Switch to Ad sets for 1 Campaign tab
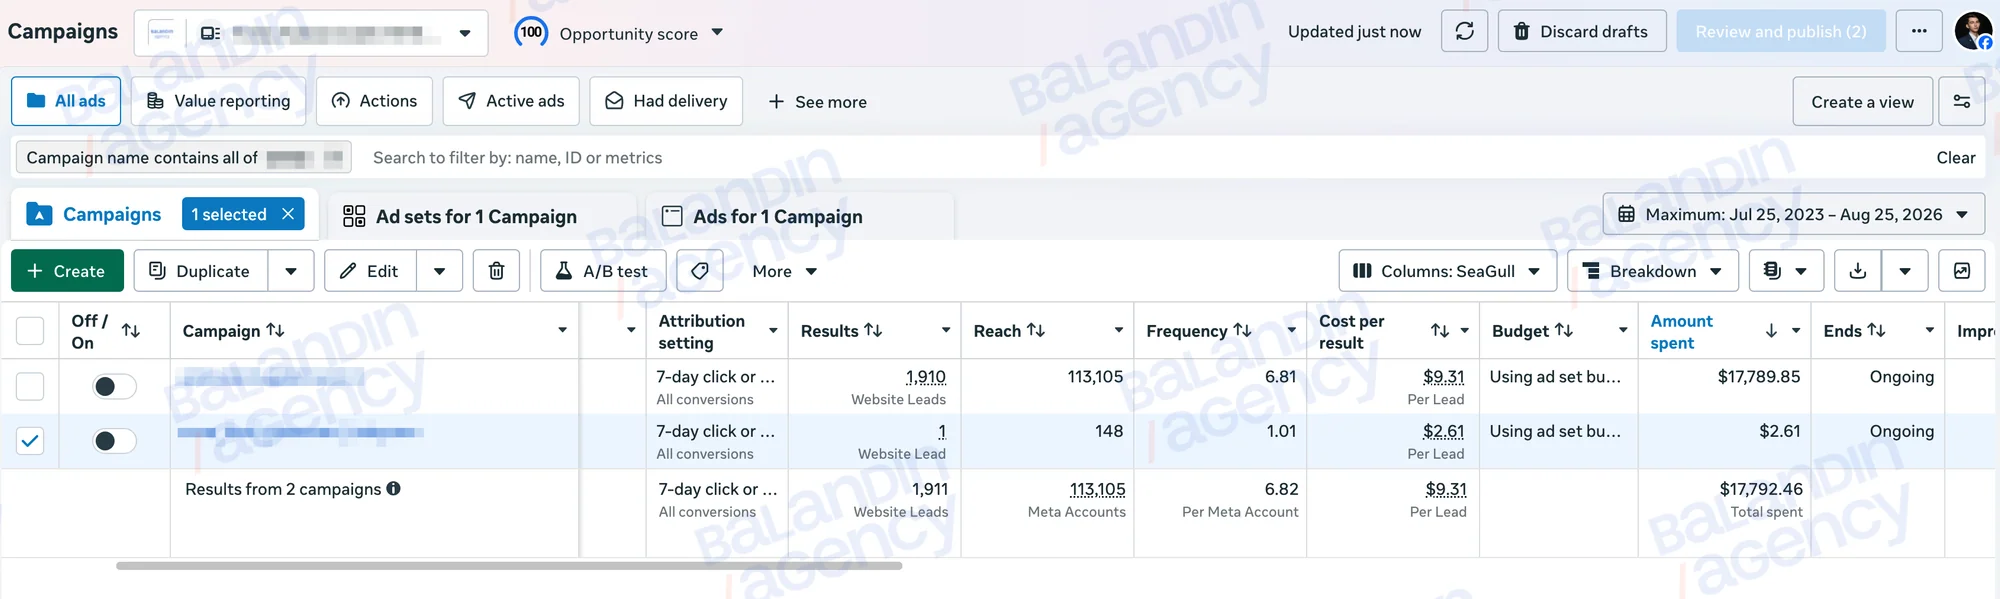 pyautogui.click(x=476, y=217)
